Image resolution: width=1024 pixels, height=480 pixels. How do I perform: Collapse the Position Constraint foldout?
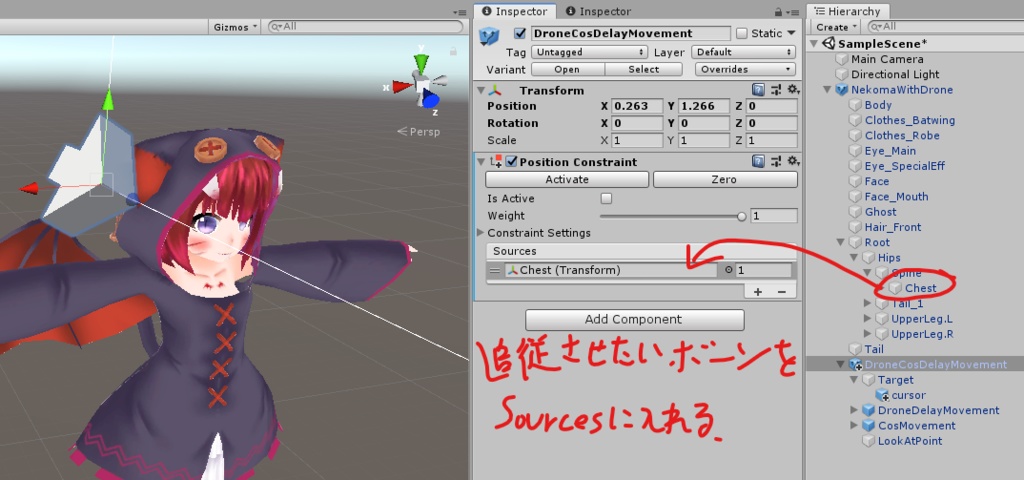click(481, 161)
